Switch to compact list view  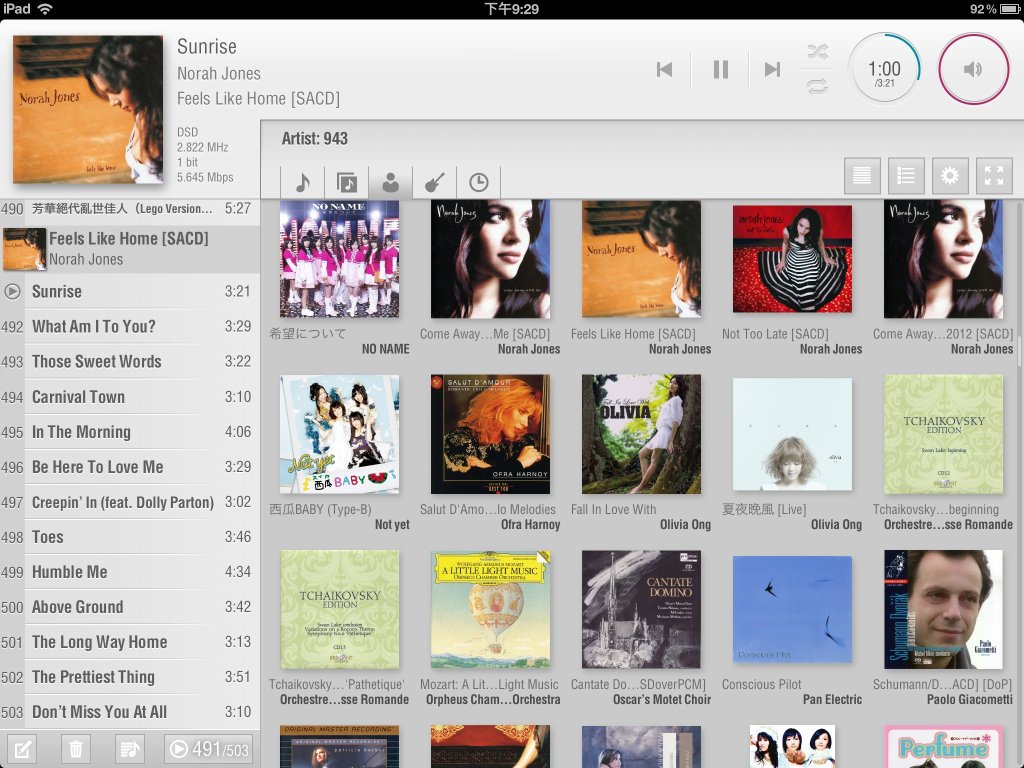tap(862, 176)
